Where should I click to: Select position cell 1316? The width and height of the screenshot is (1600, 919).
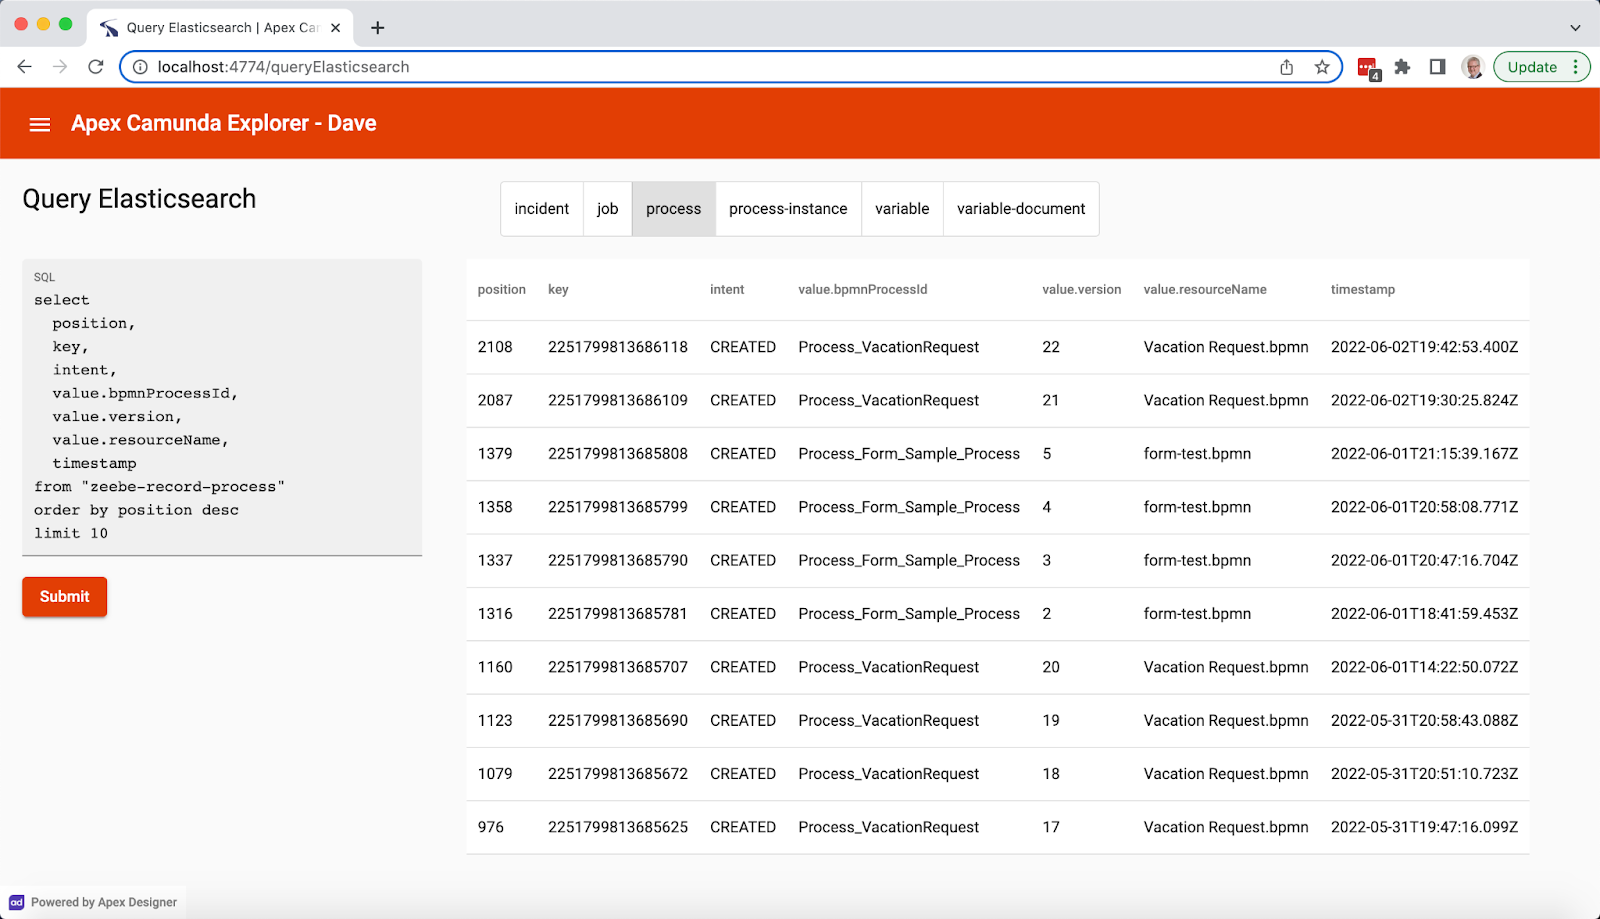pyautogui.click(x=495, y=614)
